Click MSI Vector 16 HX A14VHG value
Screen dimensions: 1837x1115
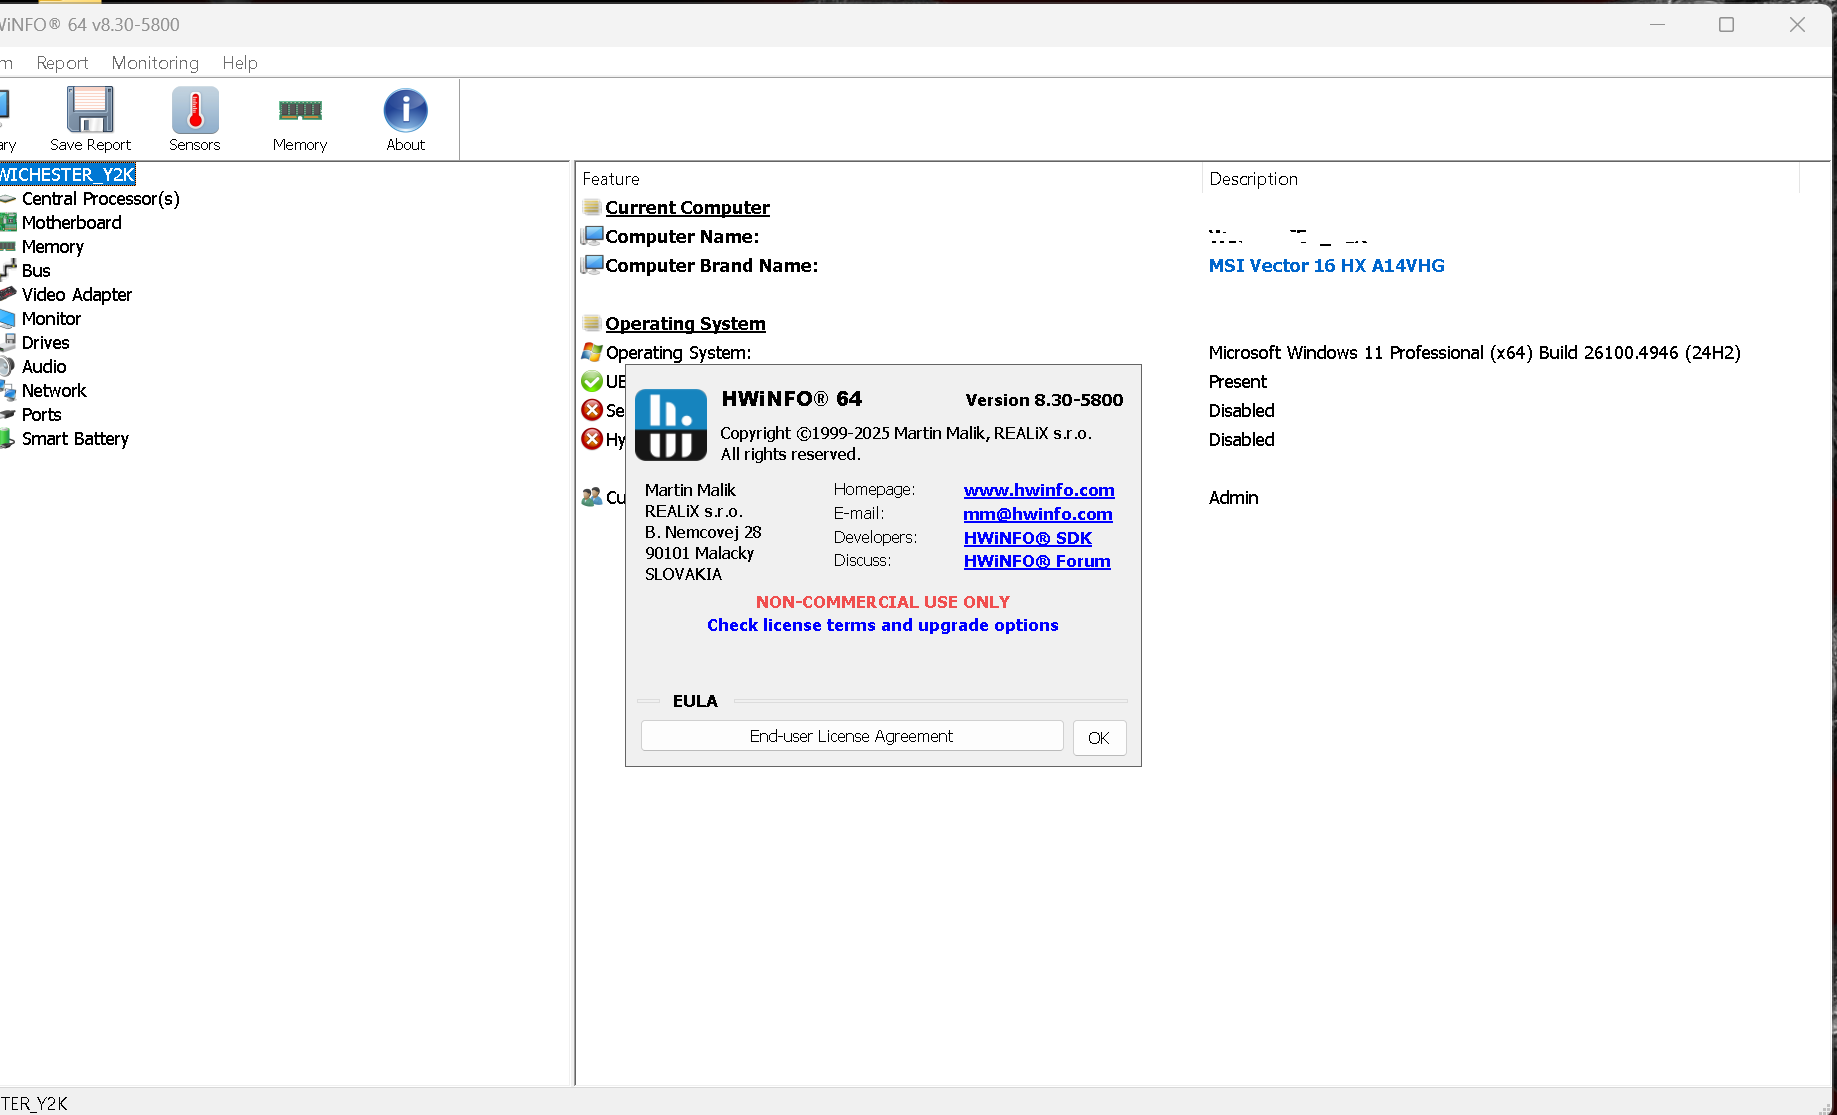click(x=1326, y=266)
